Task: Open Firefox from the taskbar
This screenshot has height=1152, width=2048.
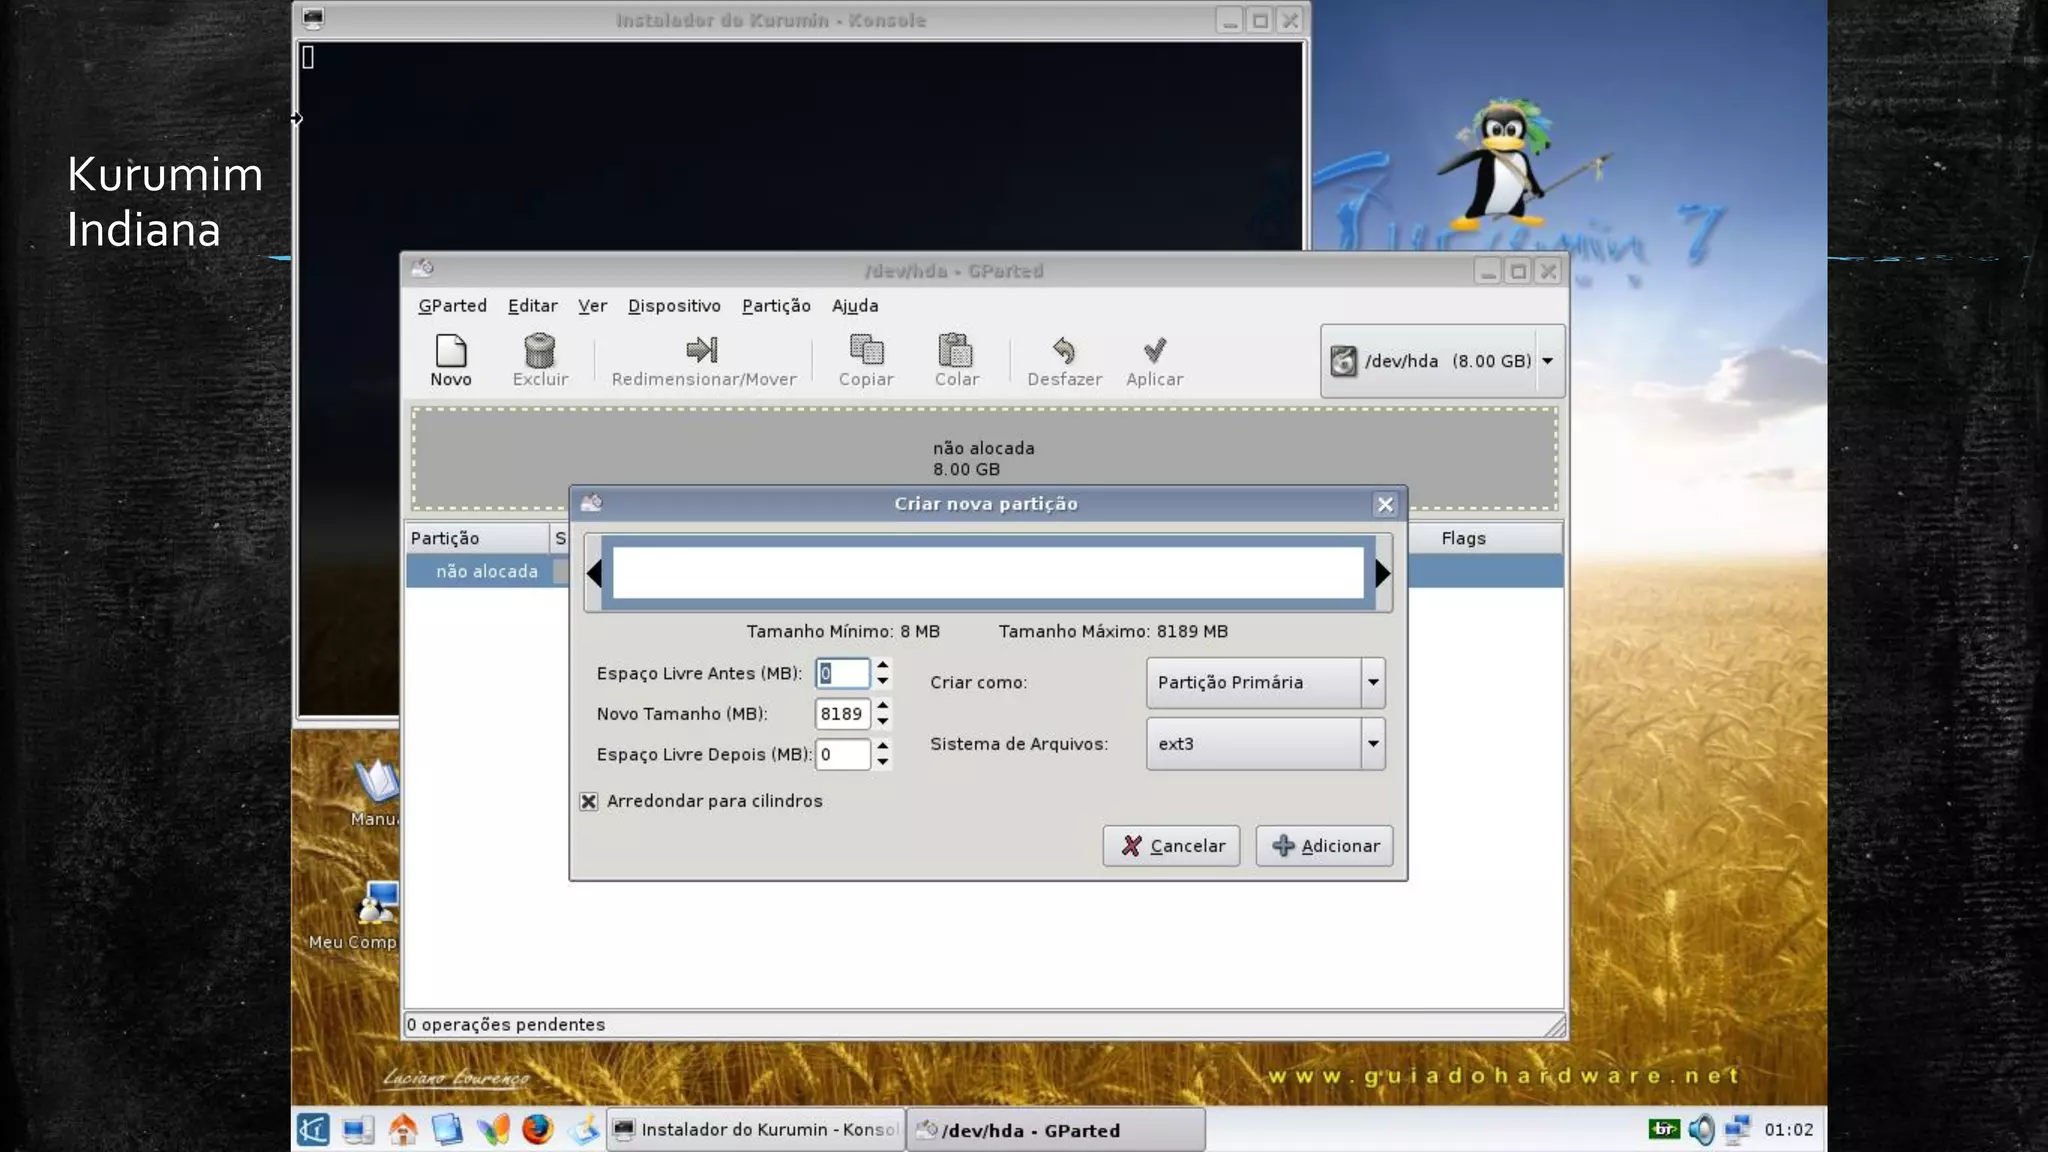Action: (x=537, y=1129)
